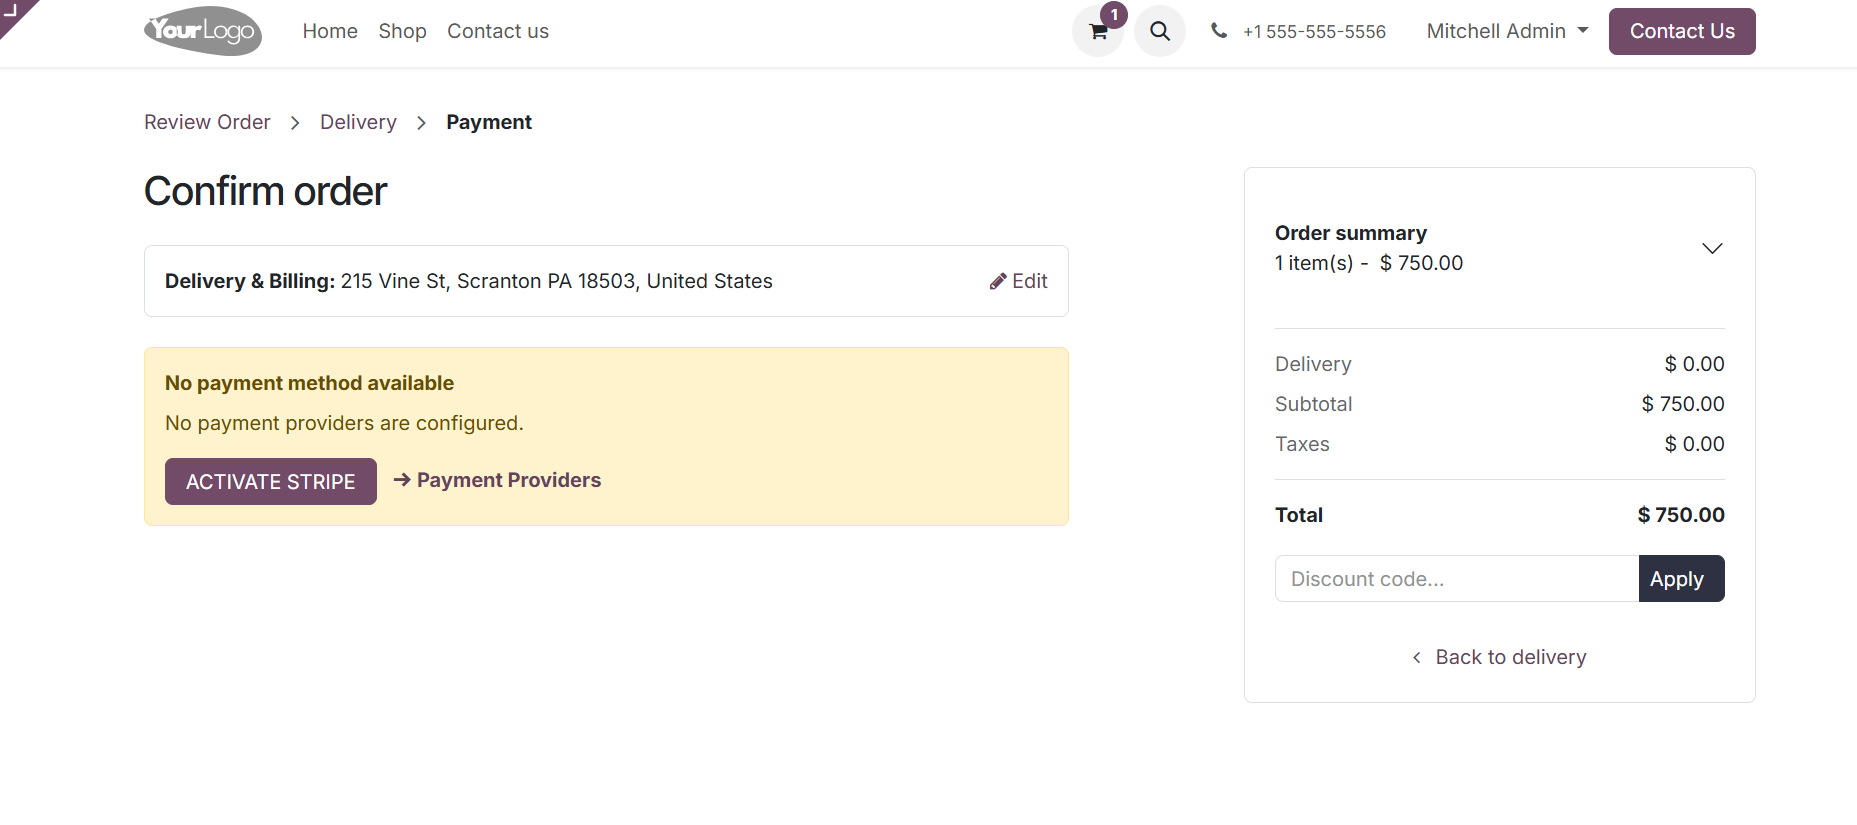Collapse the Order summary panel
The height and width of the screenshot is (825, 1857).
pyautogui.click(x=1712, y=248)
